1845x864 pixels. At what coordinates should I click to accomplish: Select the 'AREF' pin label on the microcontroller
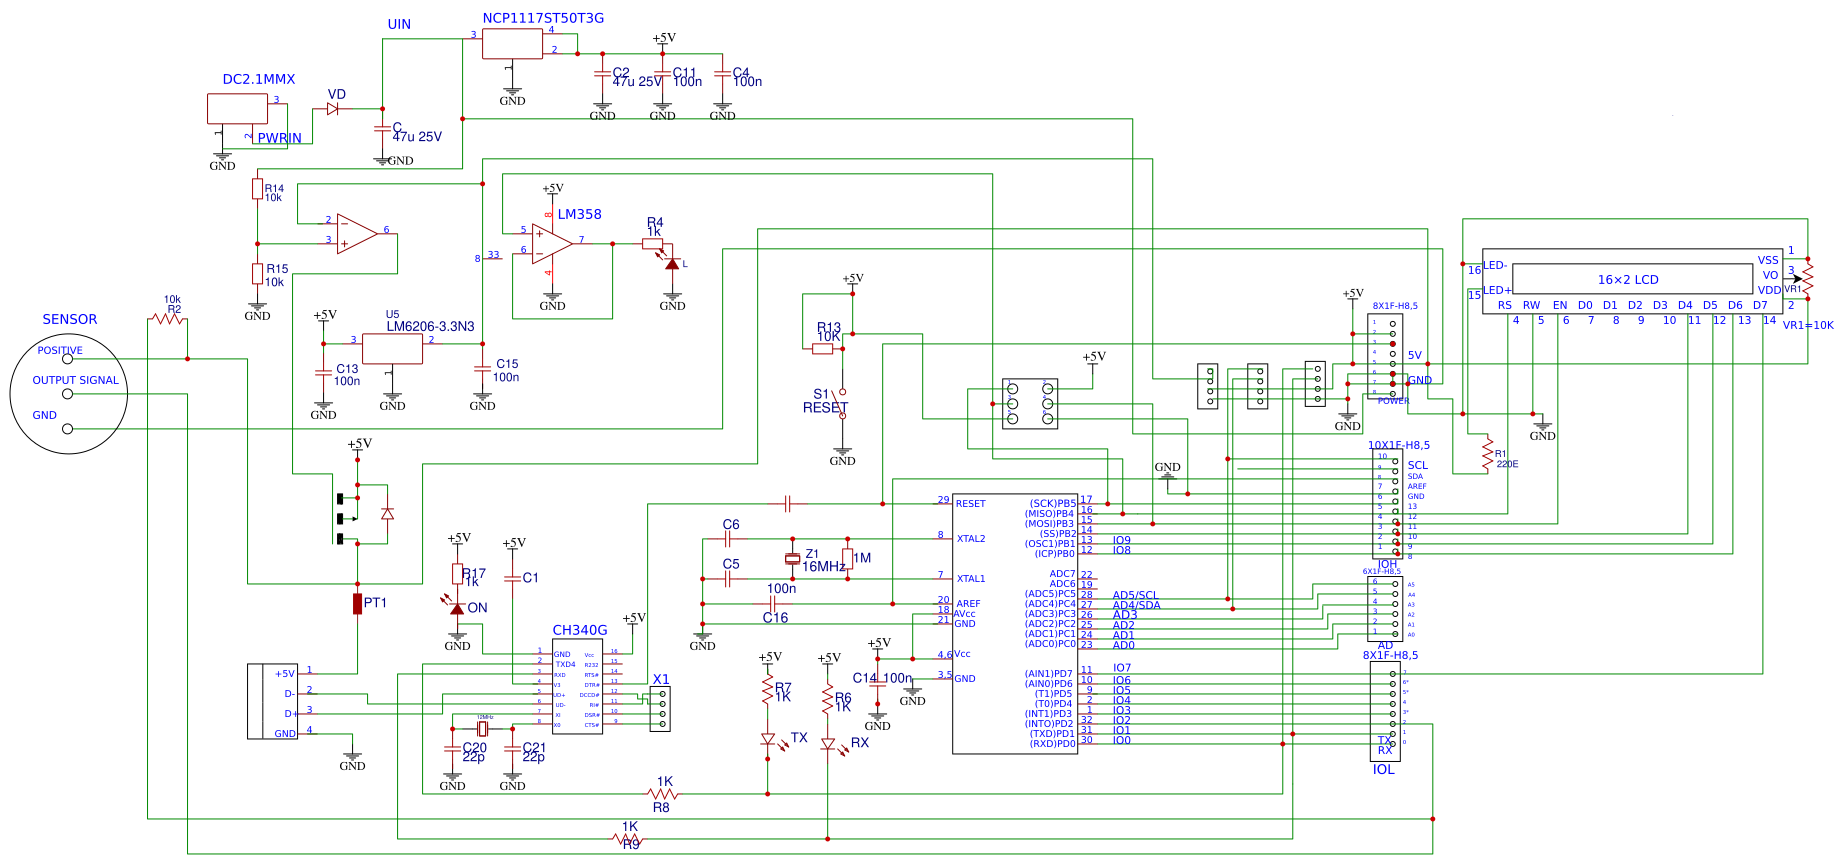(x=968, y=604)
